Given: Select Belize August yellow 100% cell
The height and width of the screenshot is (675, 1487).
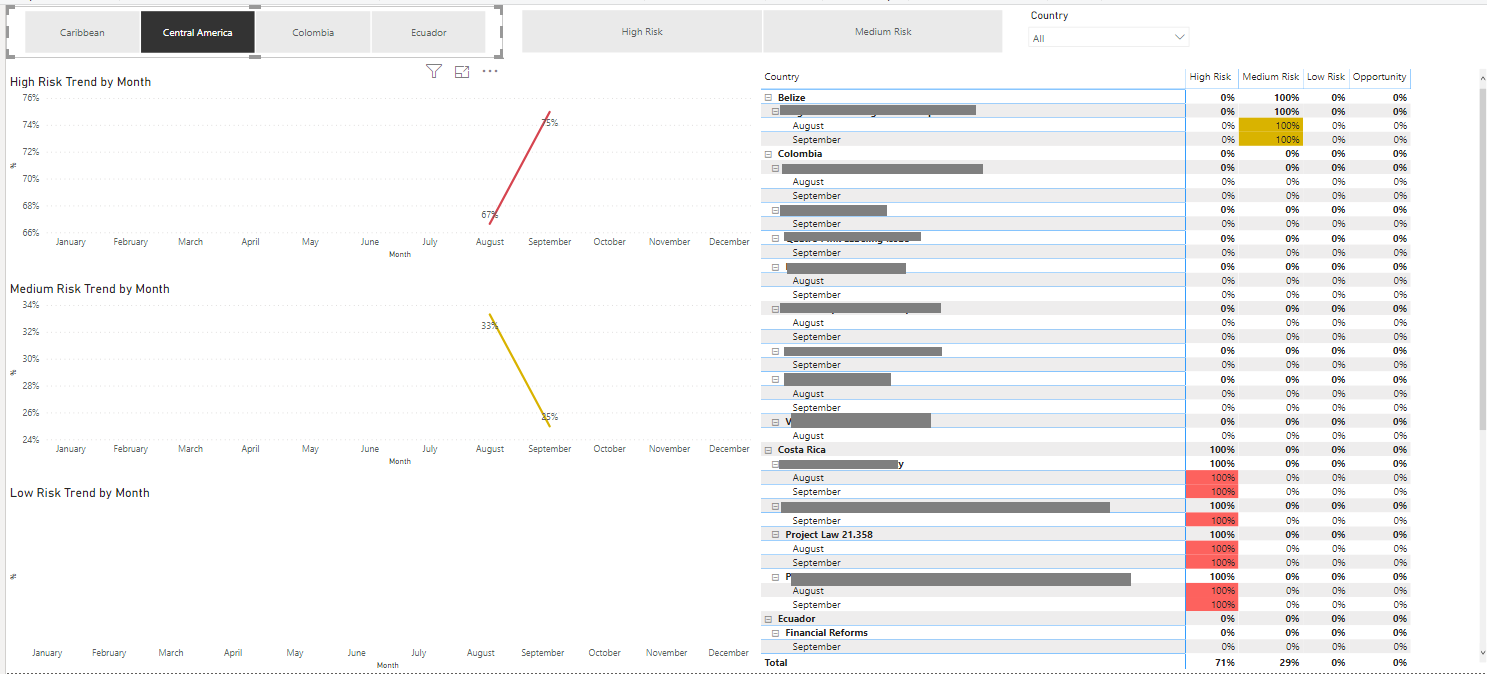Looking at the screenshot, I should pyautogui.click(x=1271, y=126).
